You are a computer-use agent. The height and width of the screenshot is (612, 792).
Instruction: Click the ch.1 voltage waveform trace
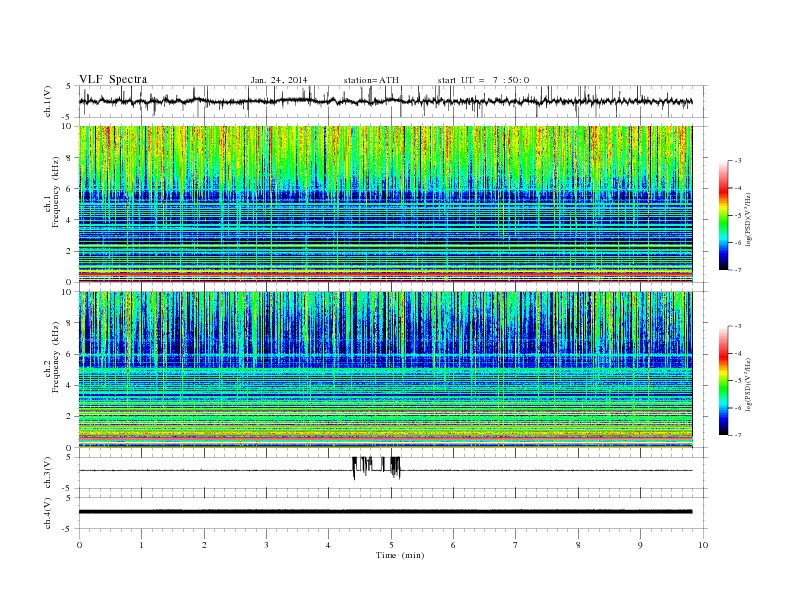pyautogui.click(x=385, y=101)
